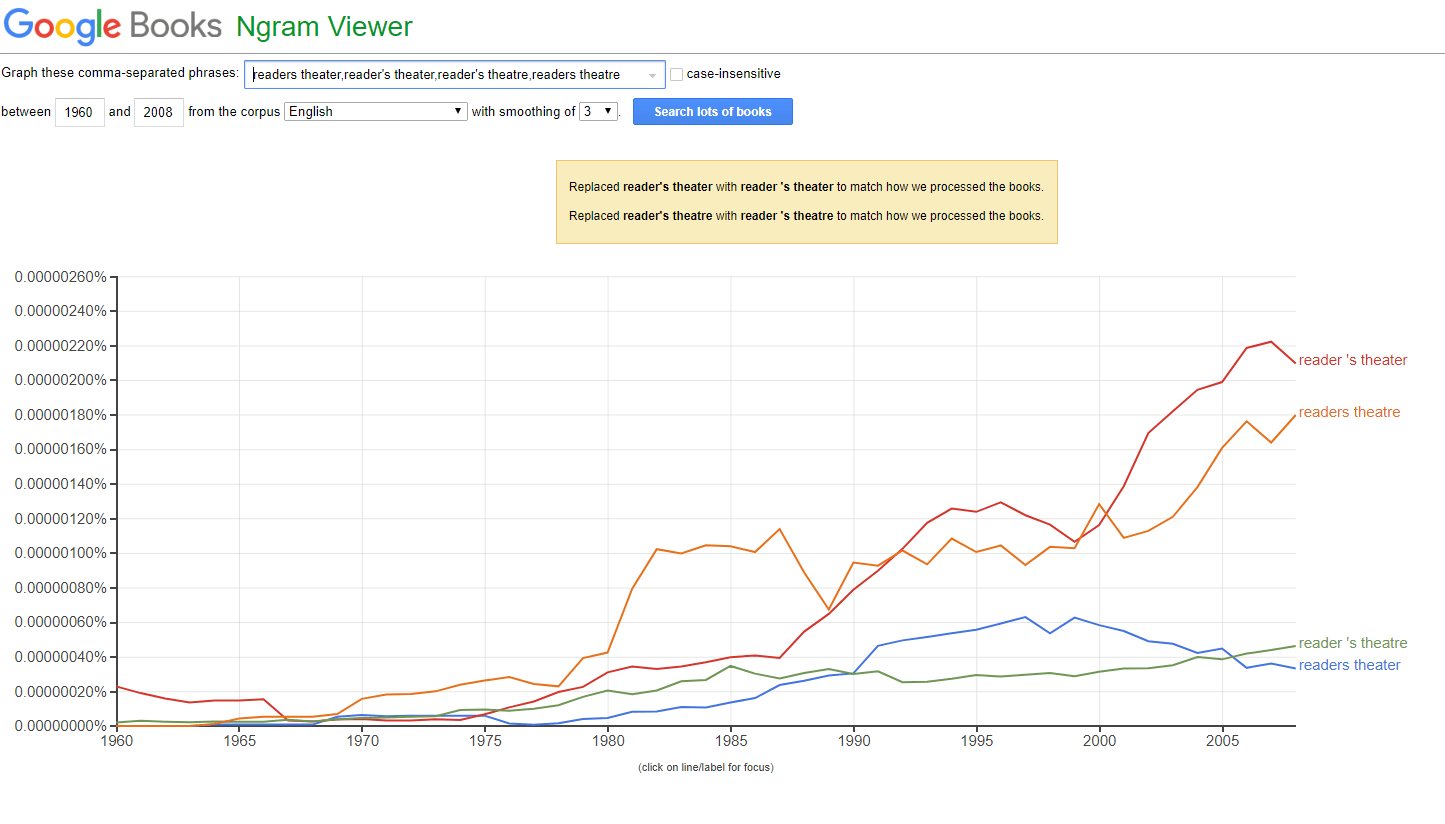1445x824 pixels.
Task: Toggle the case-insensitive checkbox
Action: click(x=677, y=74)
